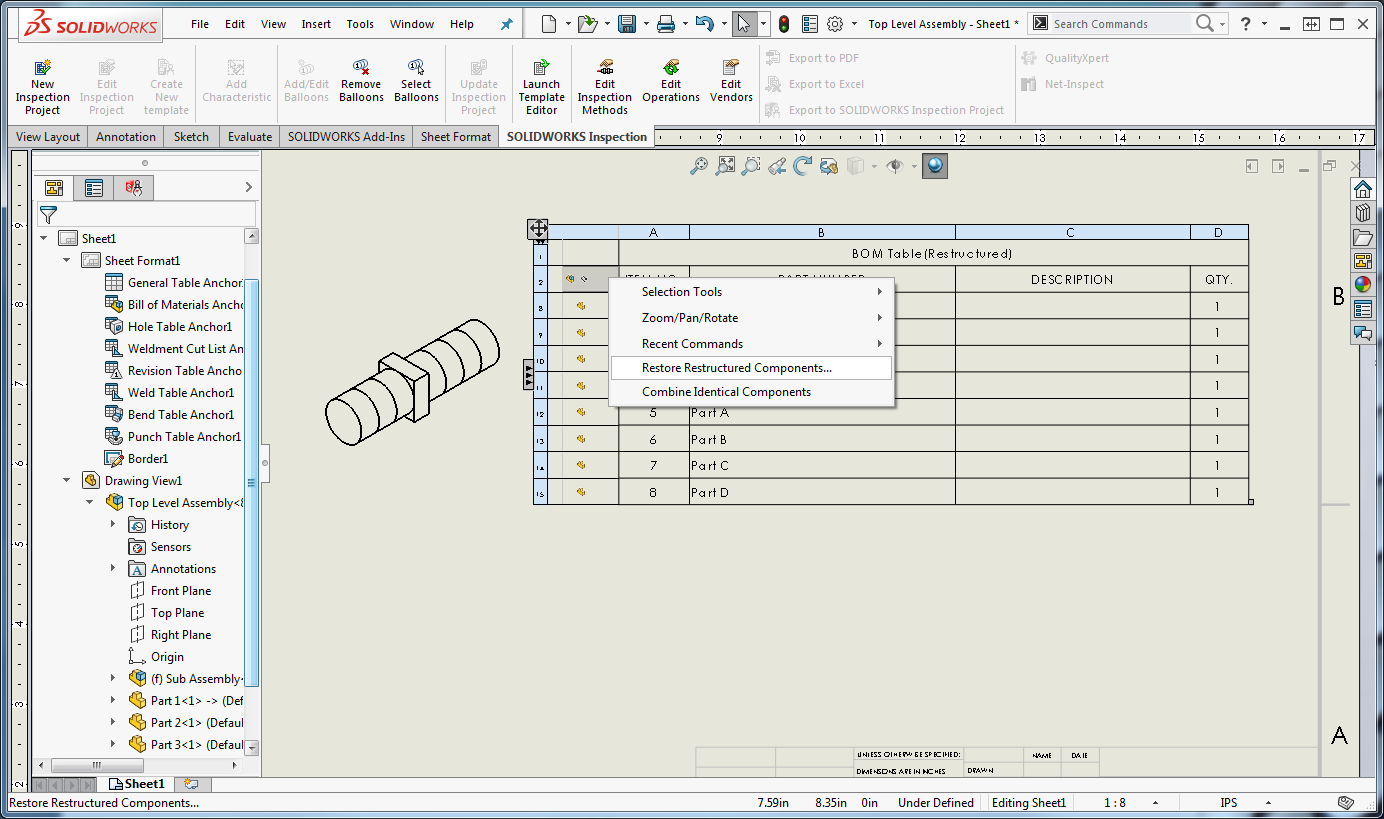Click New Inspection Project icon
This screenshot has height=819, width=1384.
(x=42, y=86)
